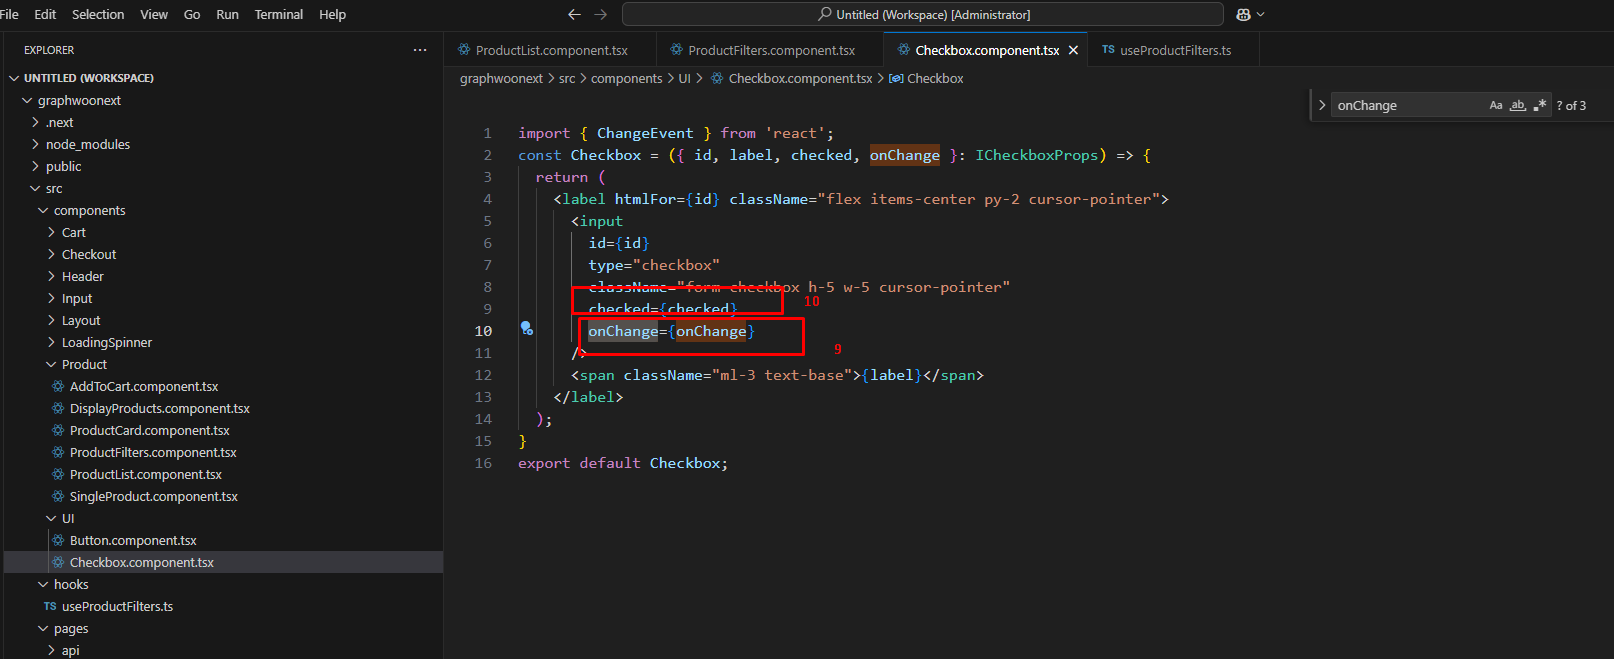Open the Copilot dropdown arrow

tap(1260, 14)
